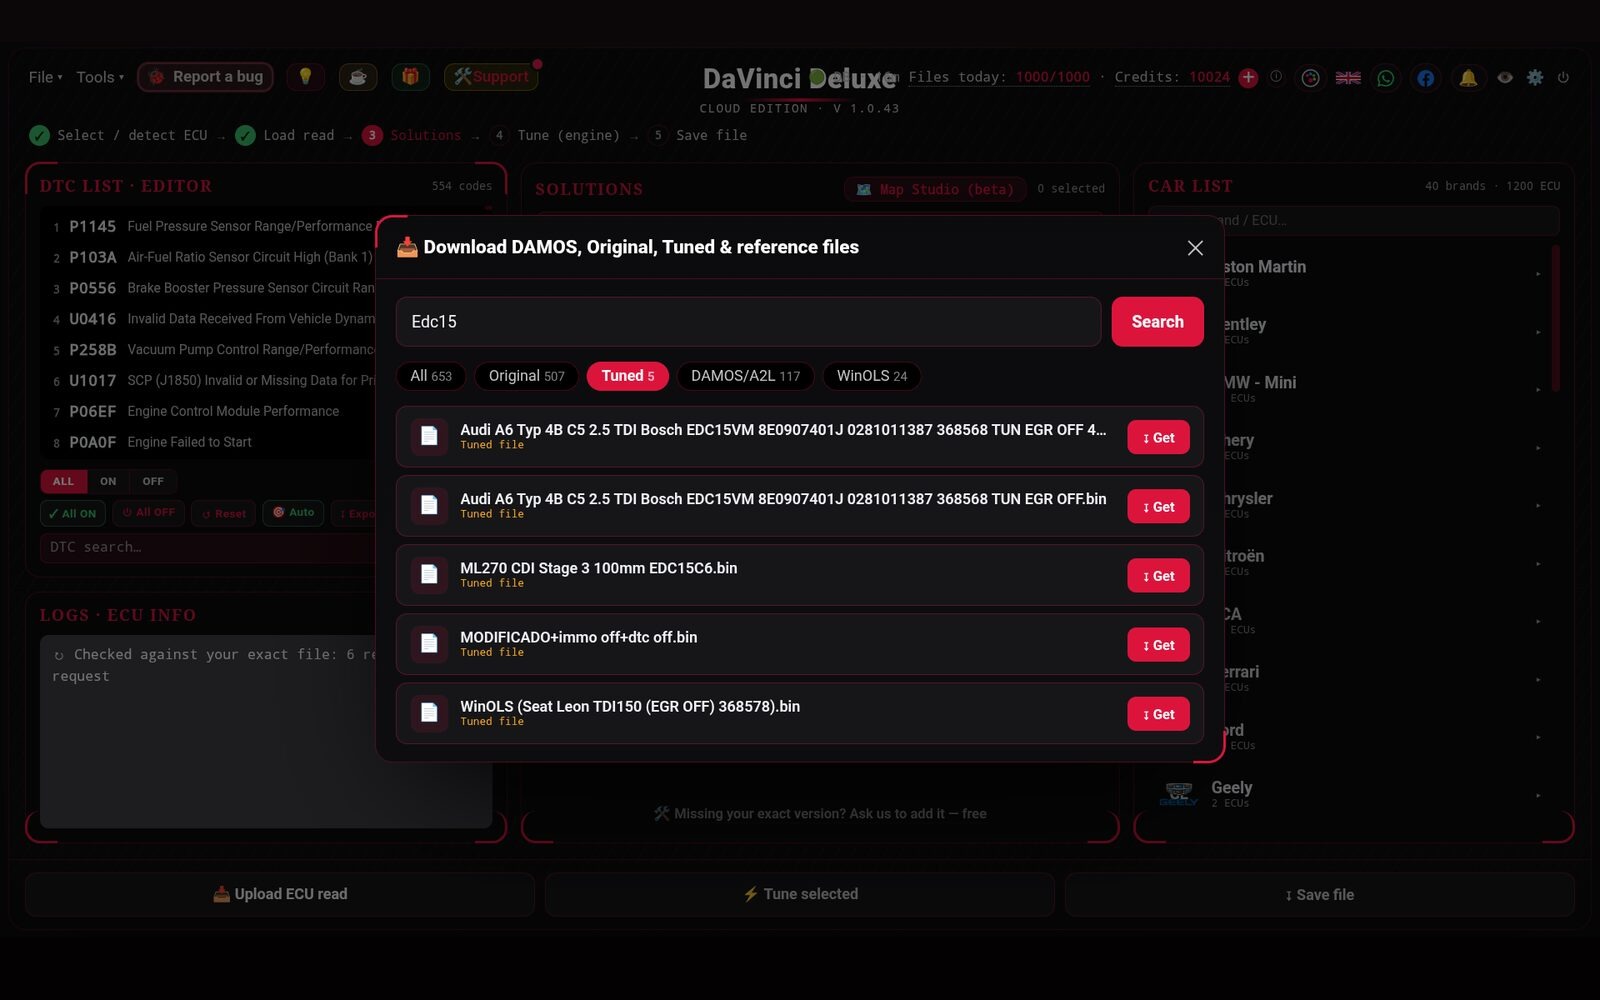Filter results by Original 507

(526, 376)
